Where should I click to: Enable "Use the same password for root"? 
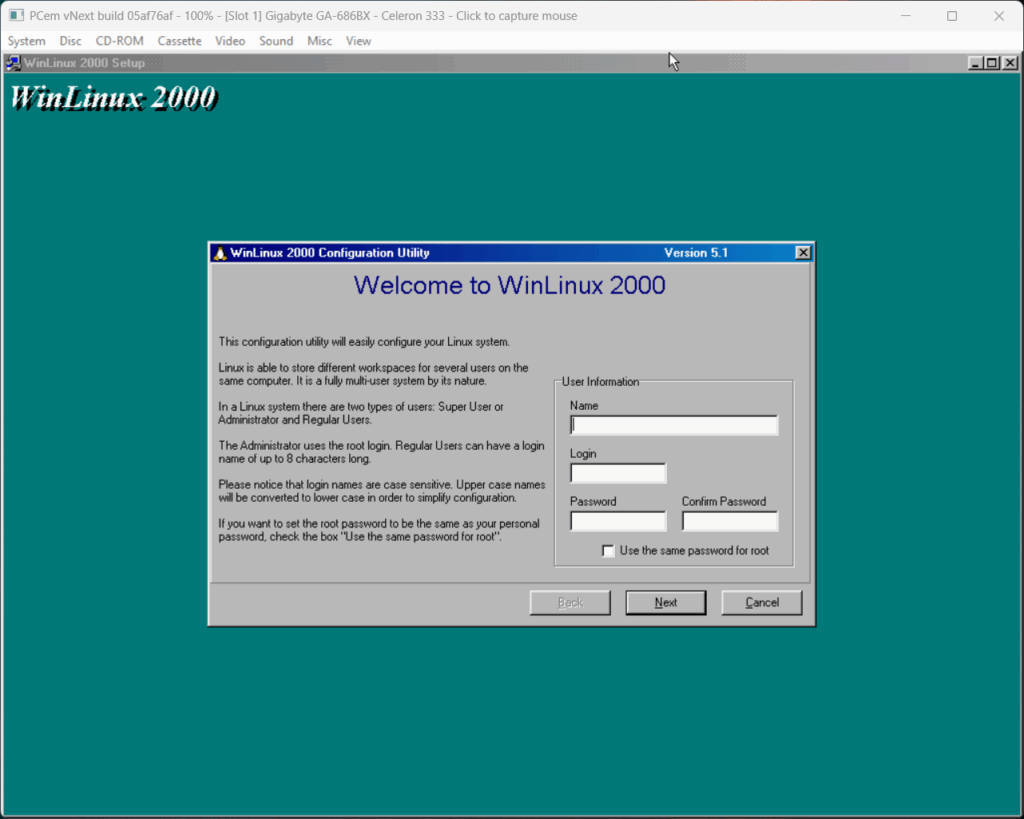point(608,551)
